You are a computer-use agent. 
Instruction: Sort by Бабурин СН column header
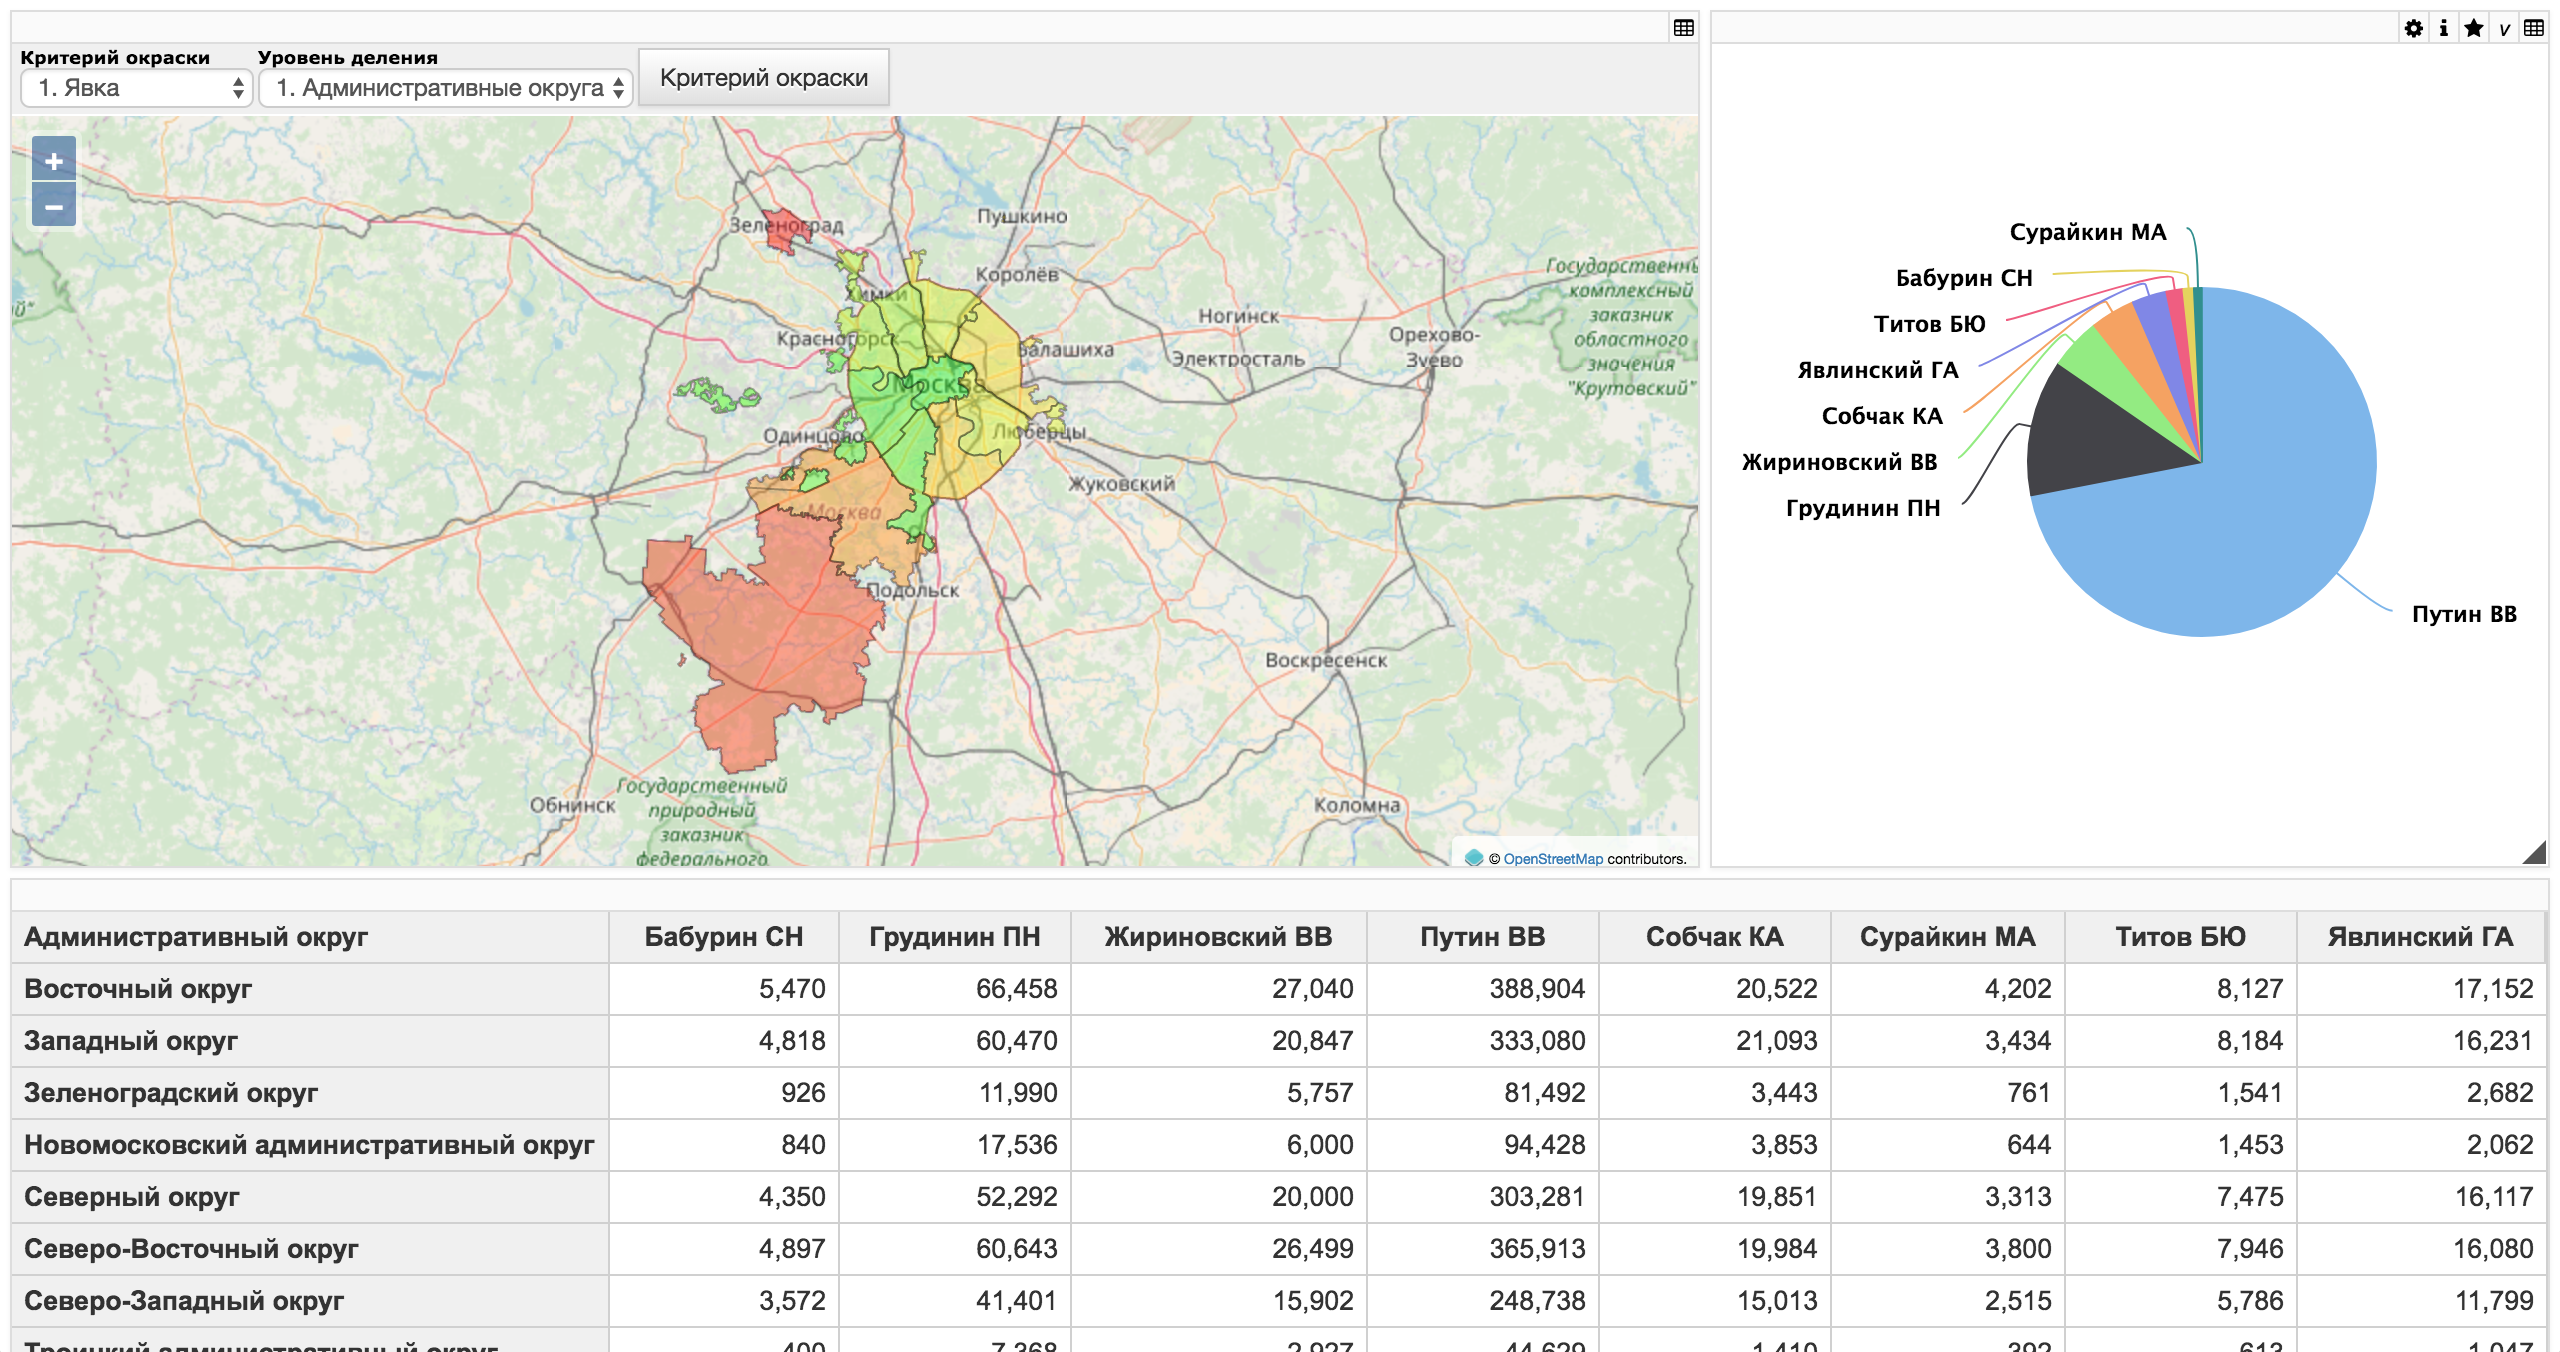724,937
